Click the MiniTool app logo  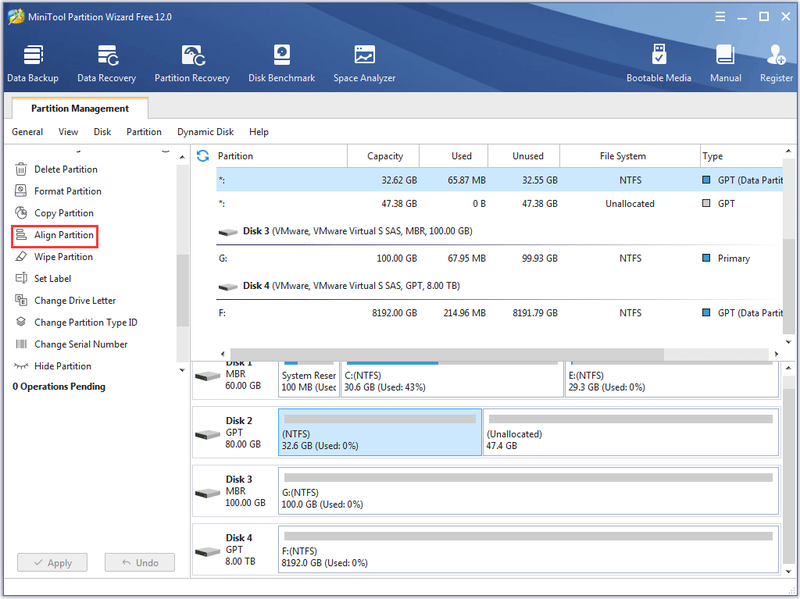pyautogui.click(x=16, y=16)
